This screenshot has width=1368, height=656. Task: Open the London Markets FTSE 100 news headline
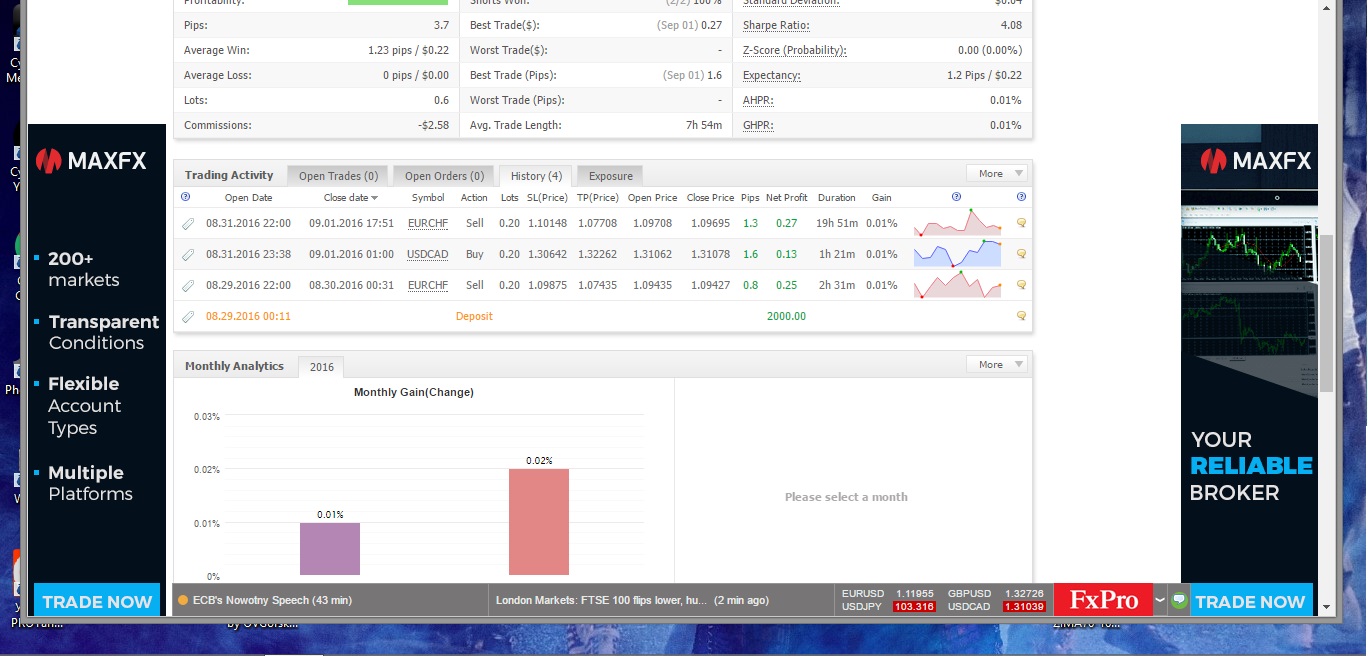(633, 601)
